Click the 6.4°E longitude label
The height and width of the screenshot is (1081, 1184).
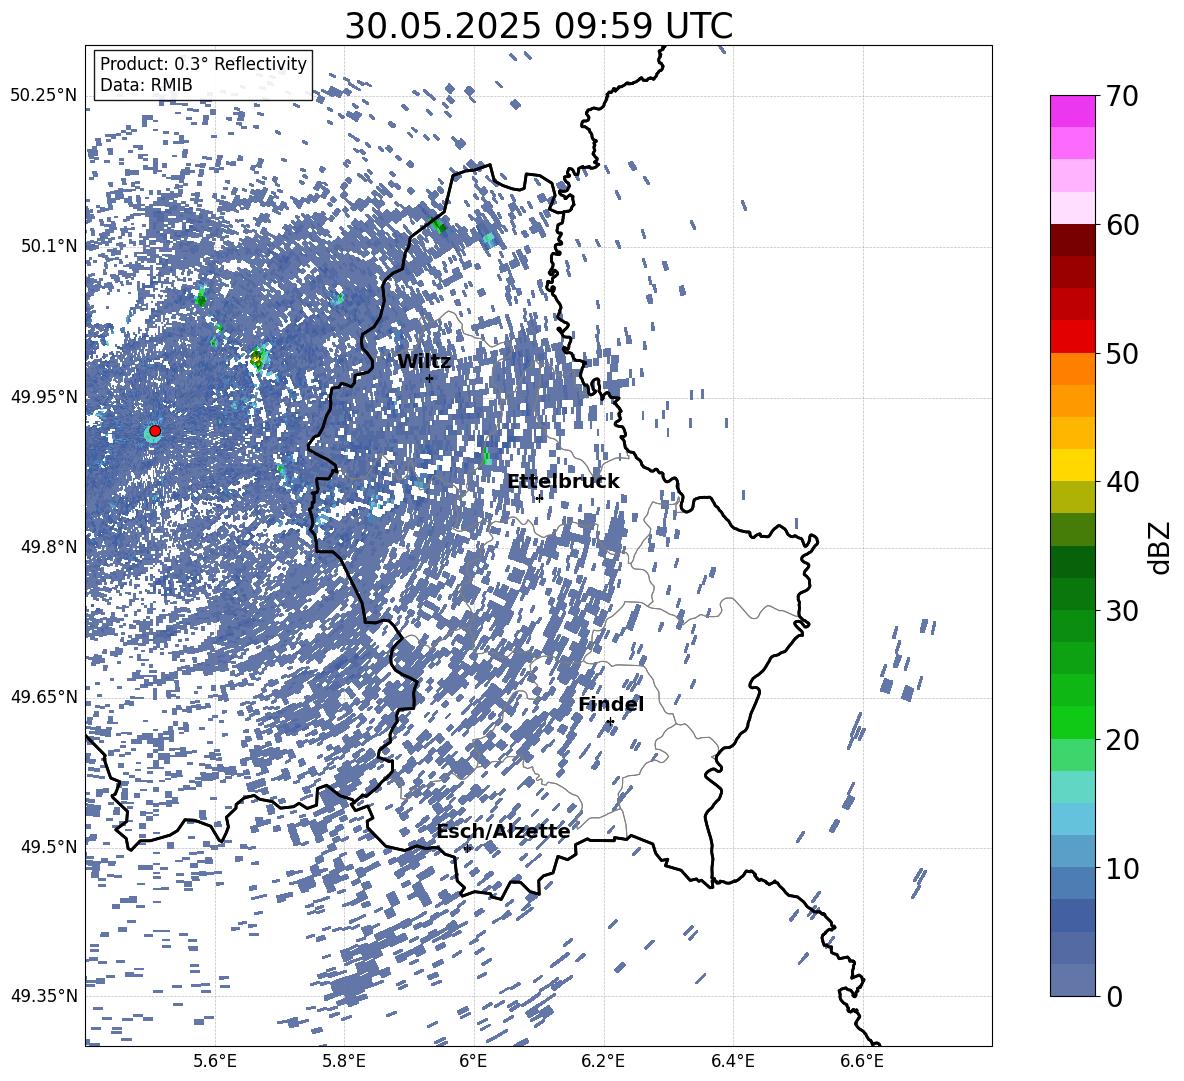(x=732, y=1061)
